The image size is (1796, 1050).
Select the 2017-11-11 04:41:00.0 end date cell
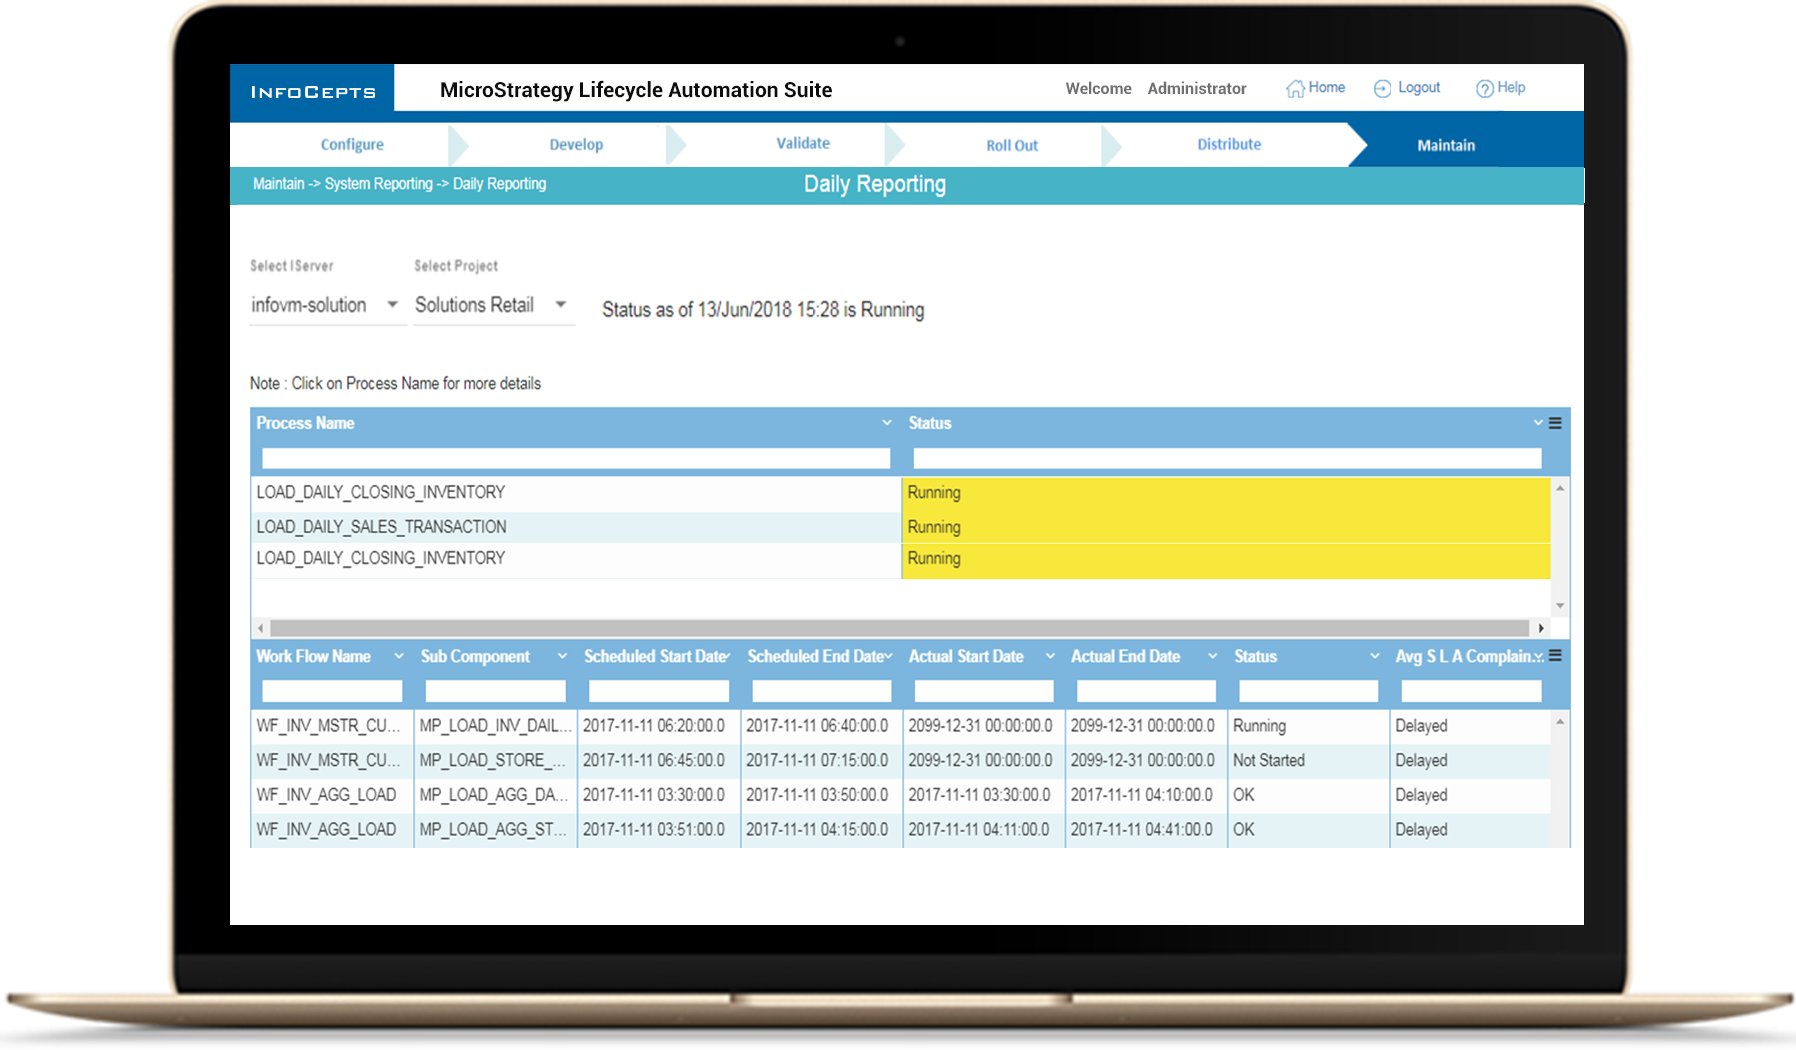coord(1146,829)
